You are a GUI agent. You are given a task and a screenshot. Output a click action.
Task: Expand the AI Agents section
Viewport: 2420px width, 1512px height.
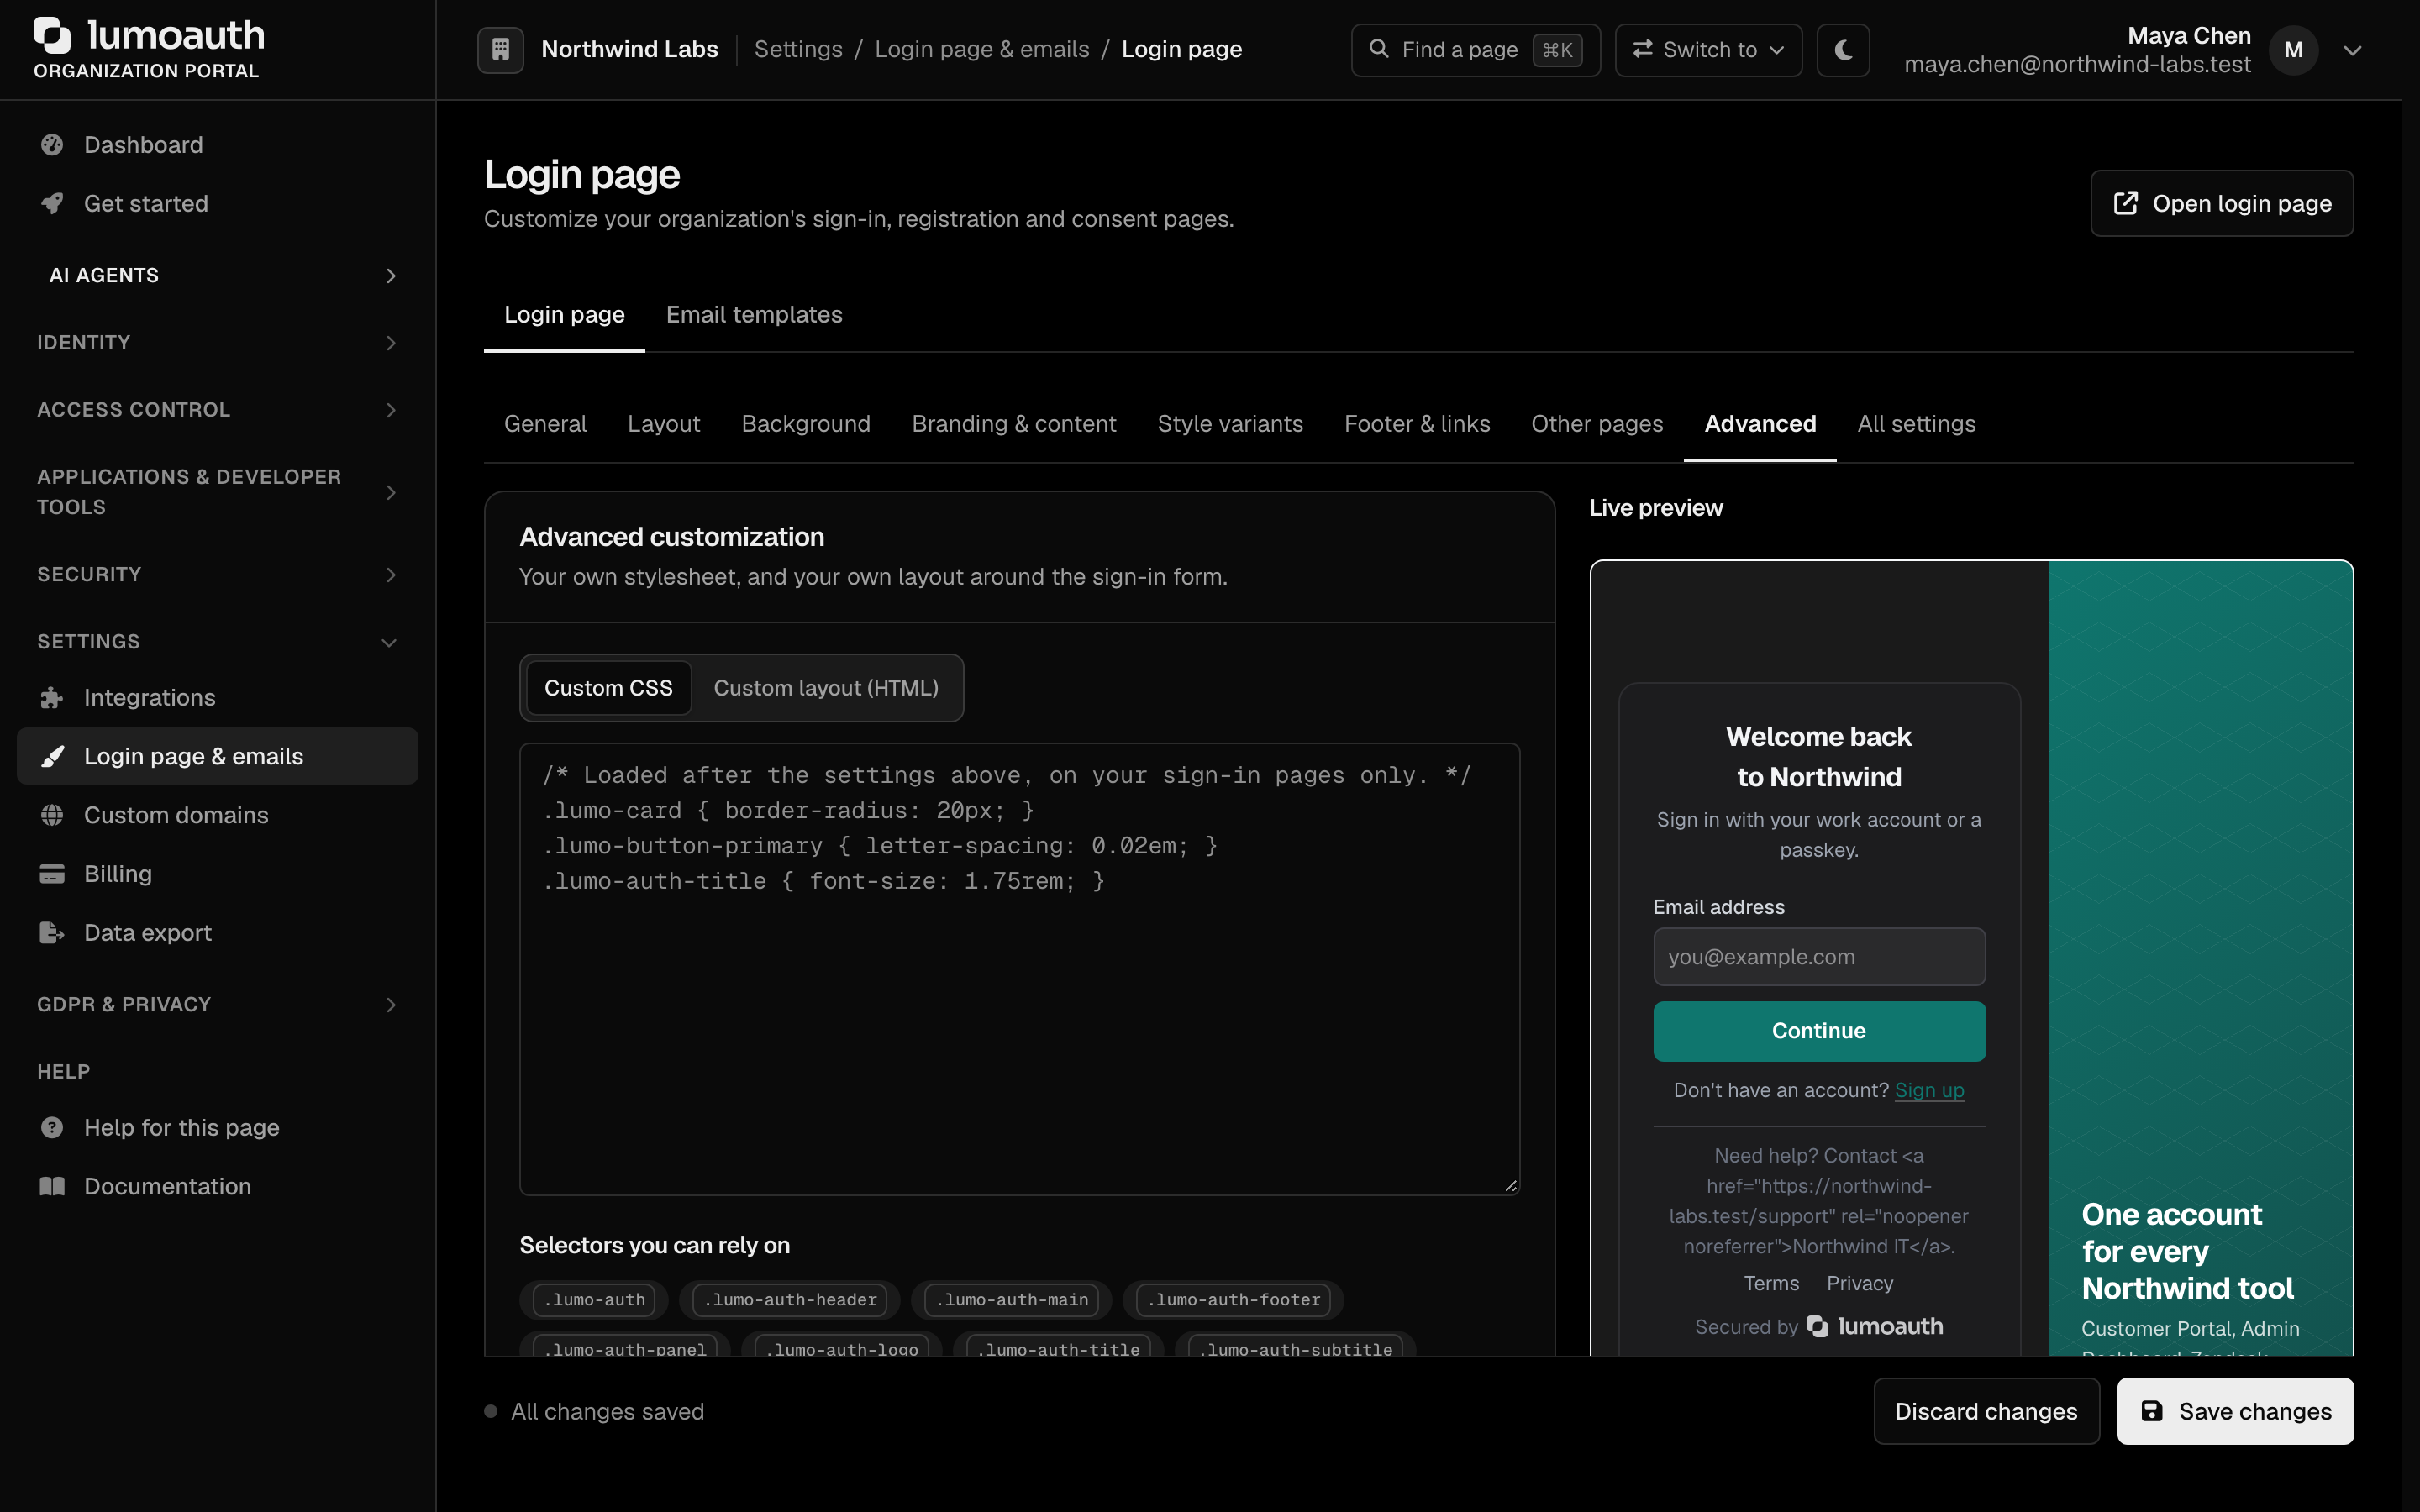(218, 276)
